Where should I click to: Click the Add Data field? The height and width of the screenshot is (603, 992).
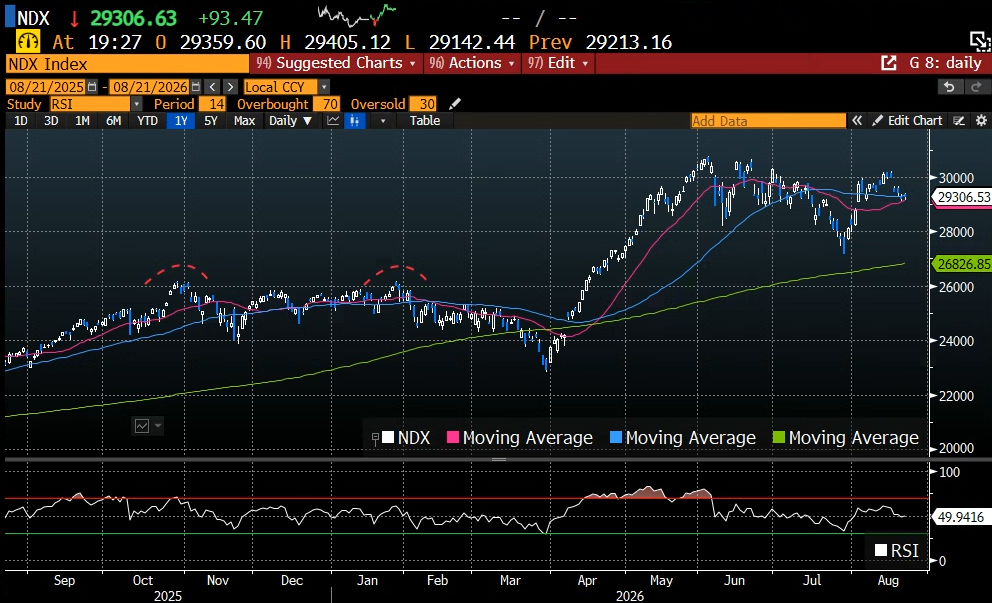[x=768, y=121]
